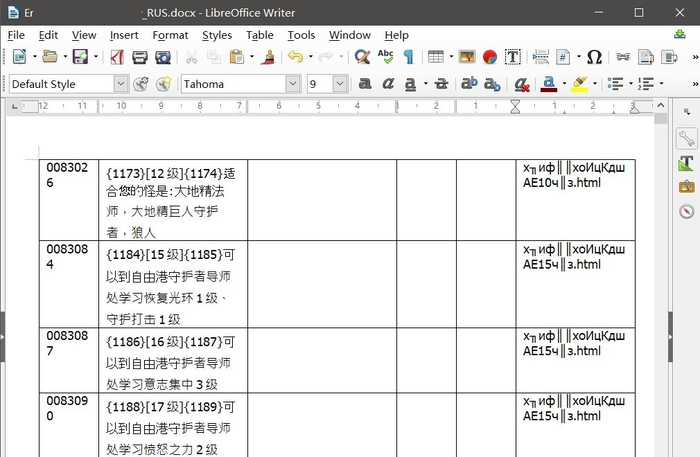Toggle formatting marks (pilcrow)
The image size is (700, 457).
pos(408,57)
